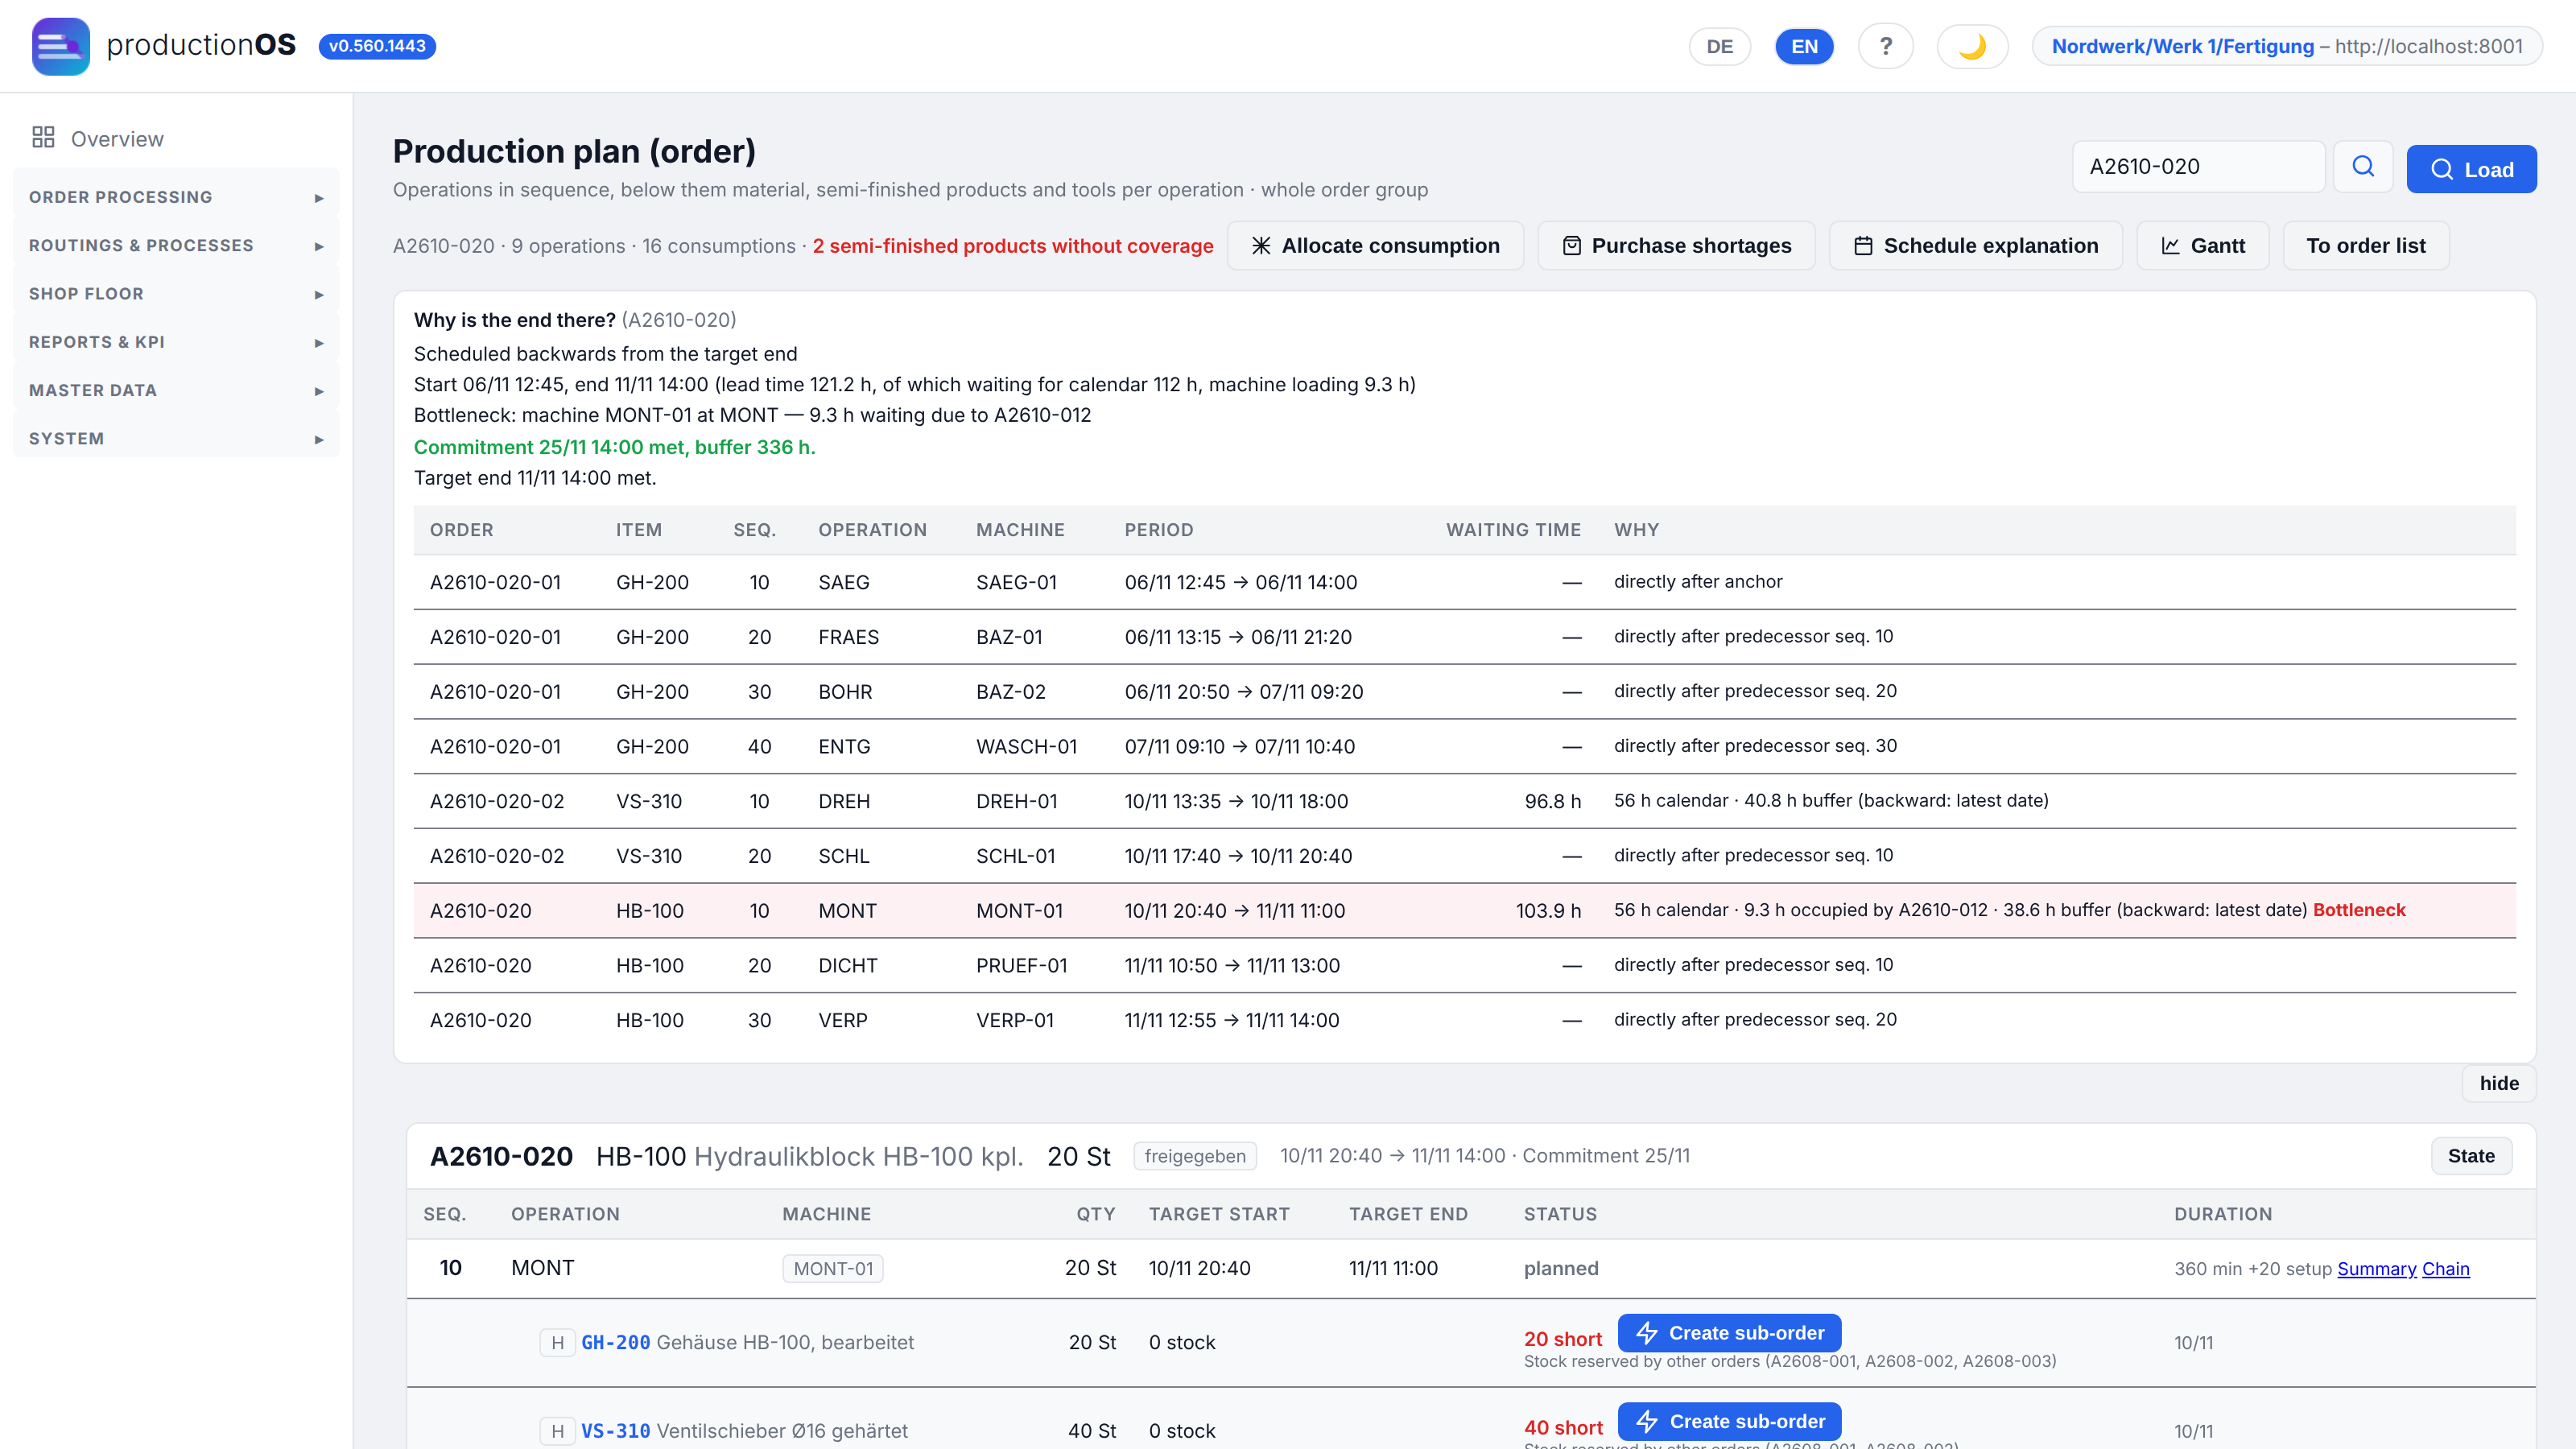The height and width of the screenshot is (1449, 2576).
Task: Click the State button
Action: pyautogui.click(x=2471, y=1156)
